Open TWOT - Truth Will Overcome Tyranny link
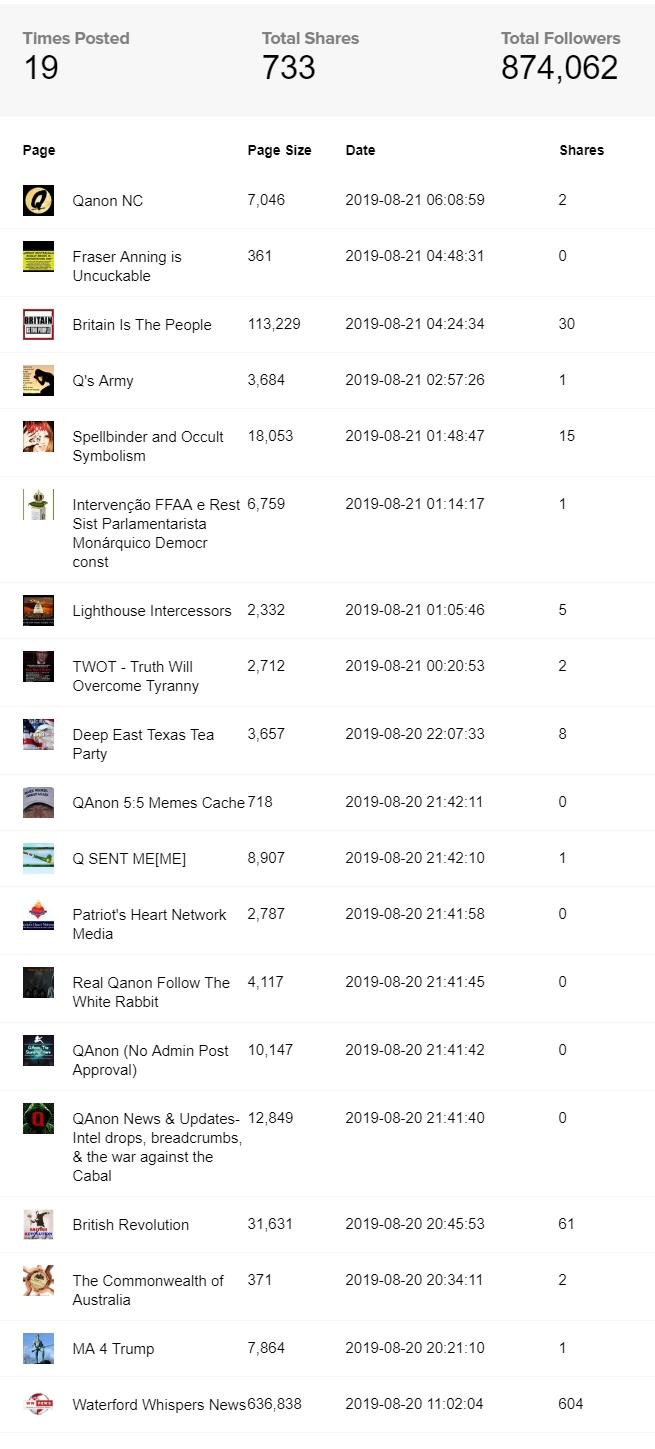The width and height of the screenshot is (655, 1449). pyautogui.click(x=135, y=676)
